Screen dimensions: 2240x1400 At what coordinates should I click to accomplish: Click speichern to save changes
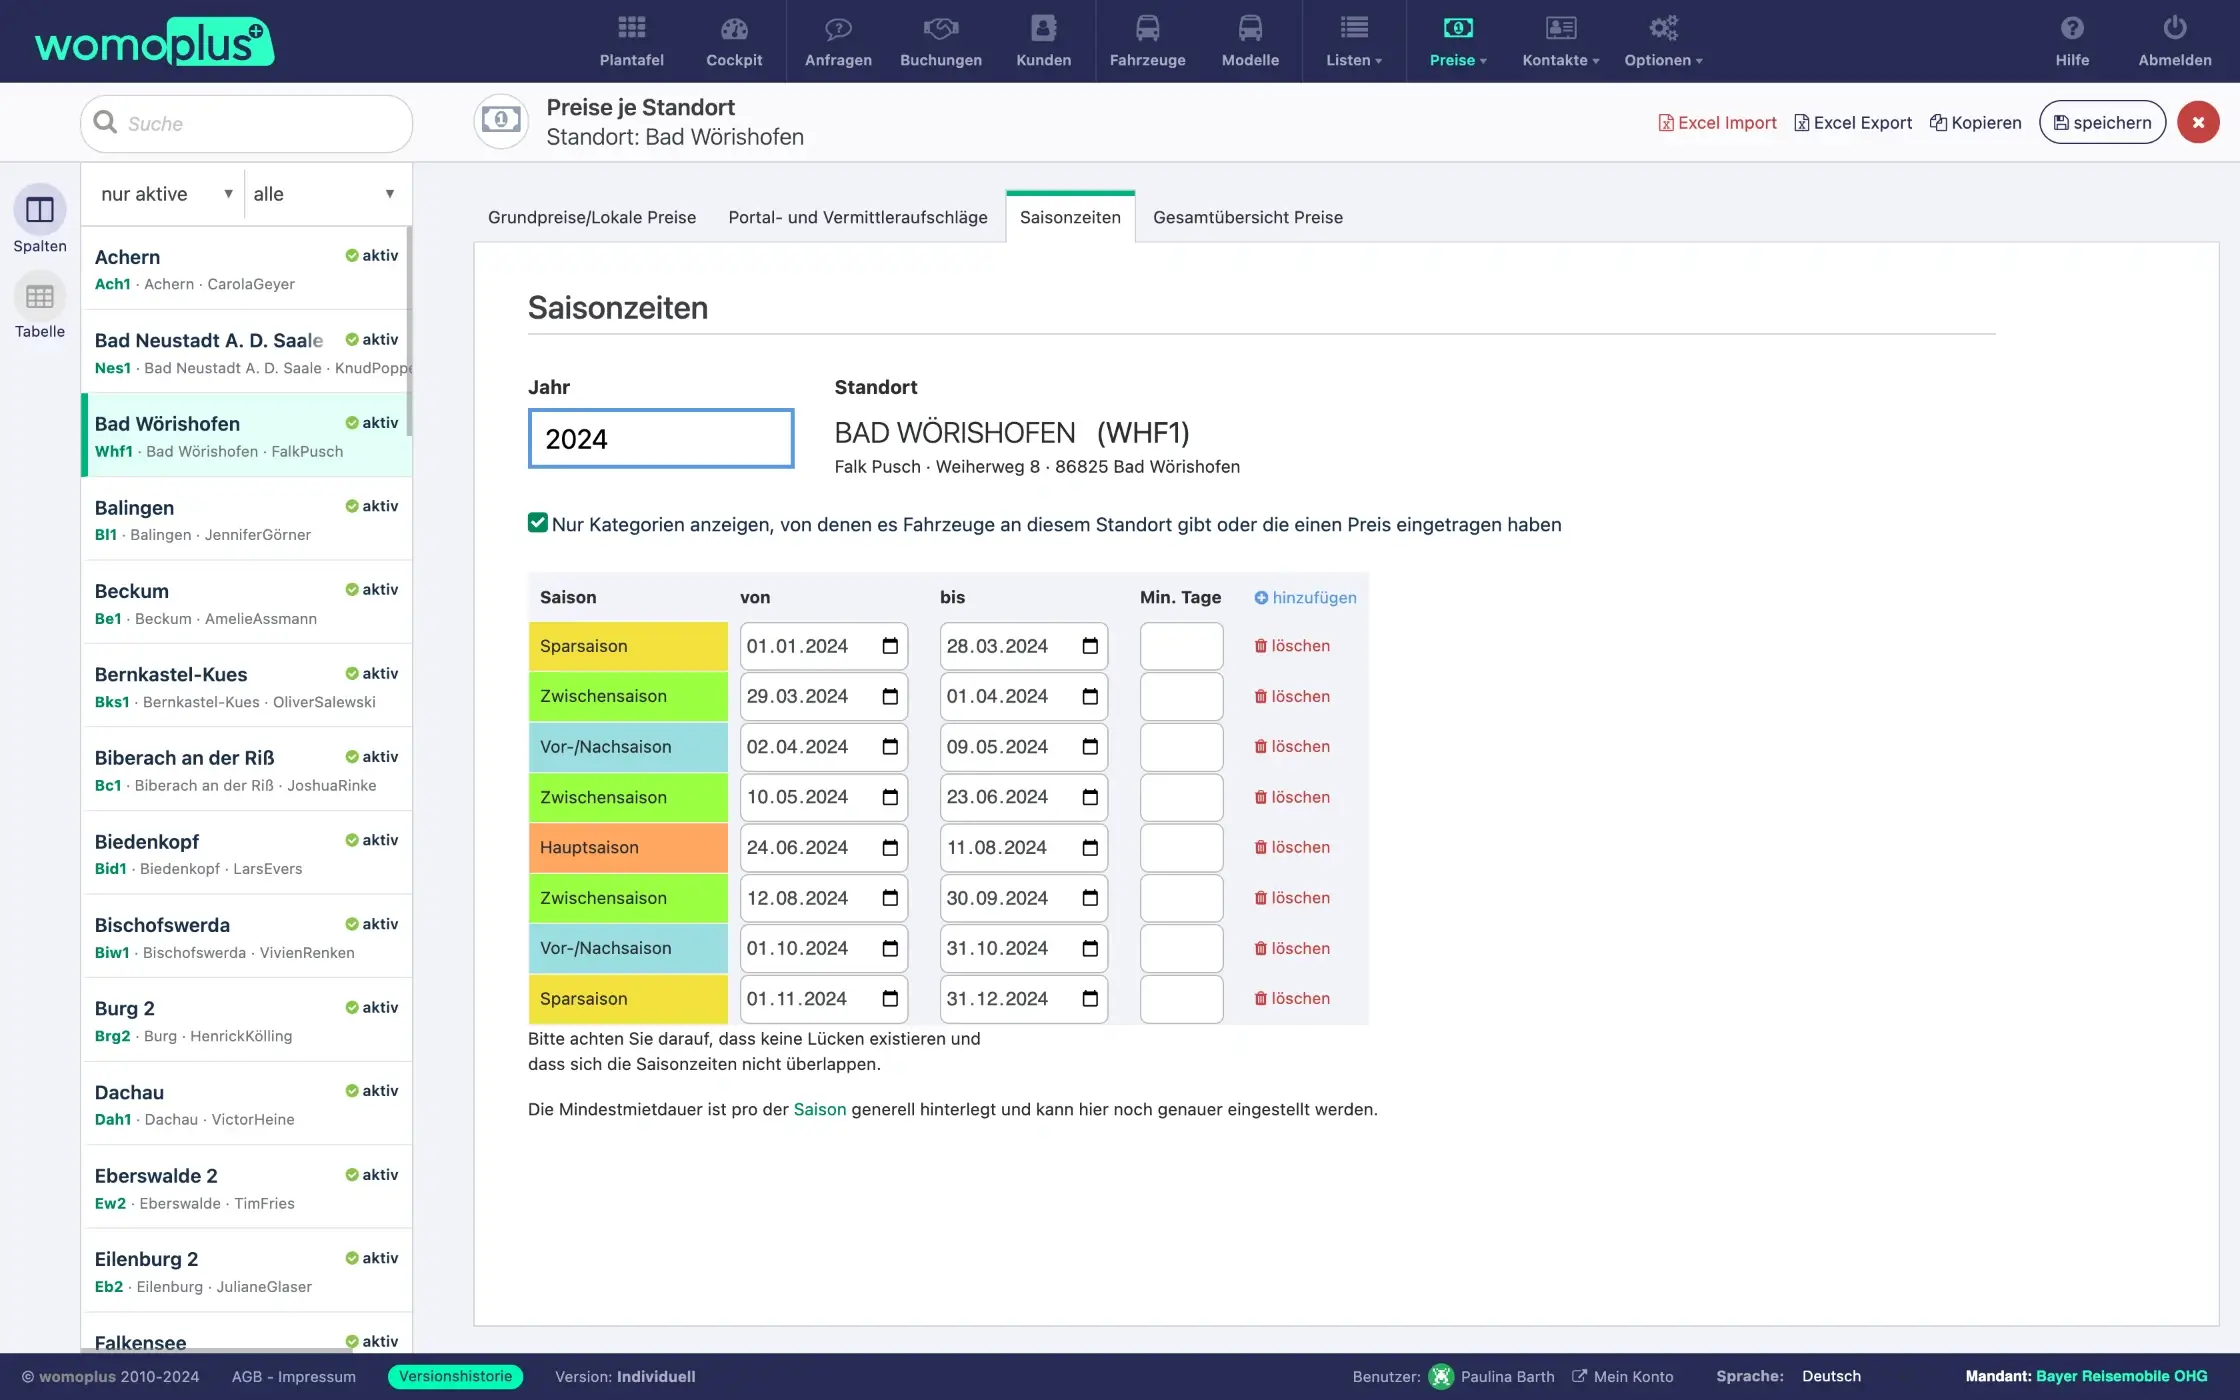click(x=2103, y=121)
